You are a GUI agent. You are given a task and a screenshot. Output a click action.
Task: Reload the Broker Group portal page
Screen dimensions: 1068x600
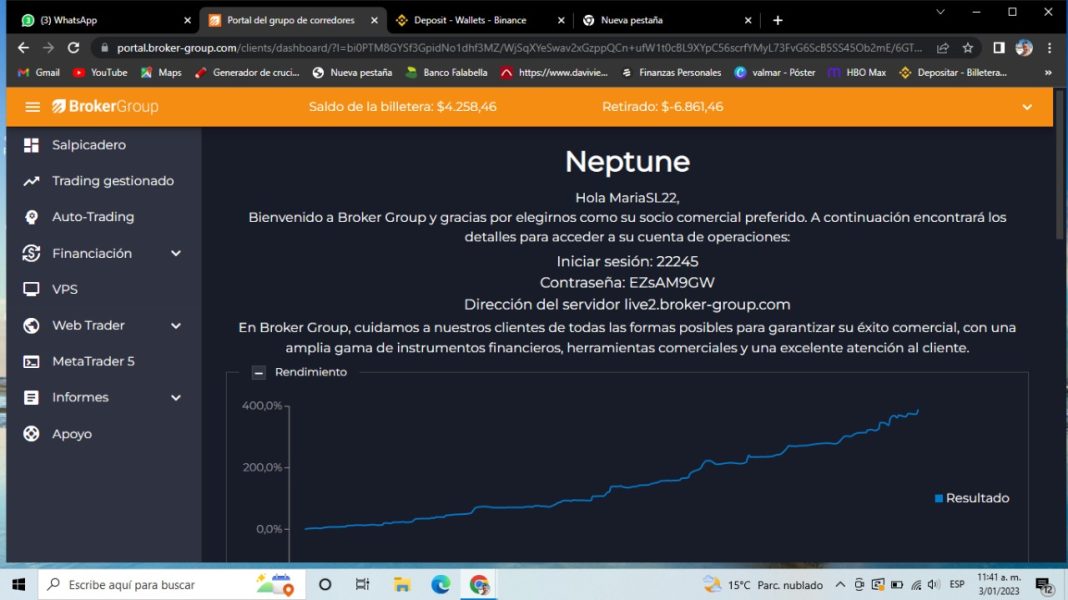[74, 48]
